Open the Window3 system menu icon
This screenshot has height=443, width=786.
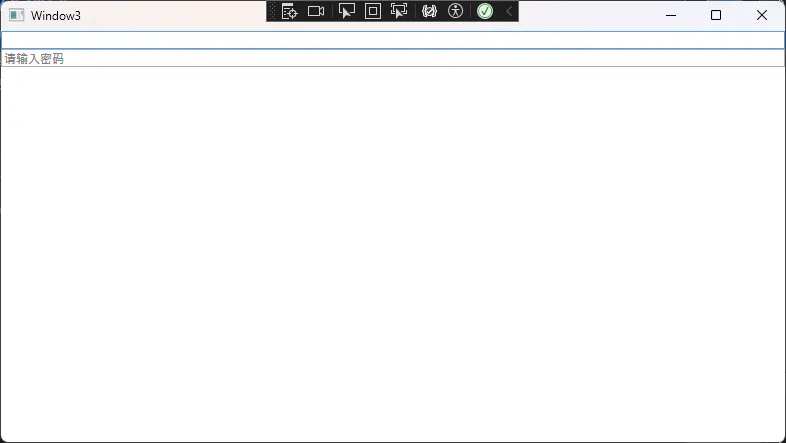pos(16,15)
